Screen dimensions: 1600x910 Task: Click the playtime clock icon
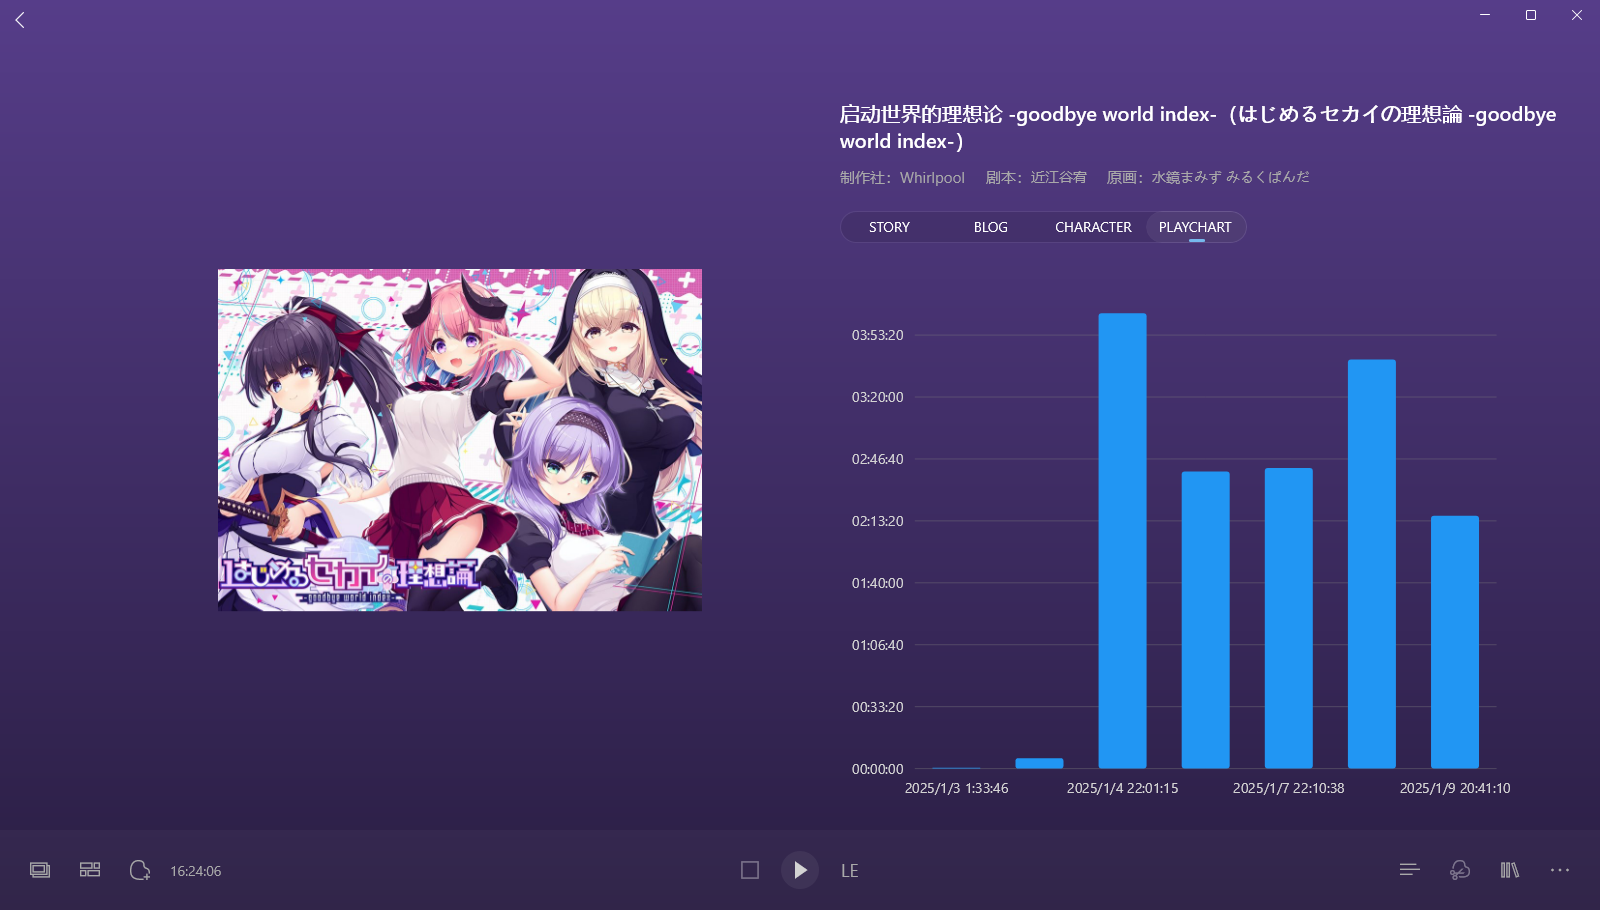[x=140, y=870]
